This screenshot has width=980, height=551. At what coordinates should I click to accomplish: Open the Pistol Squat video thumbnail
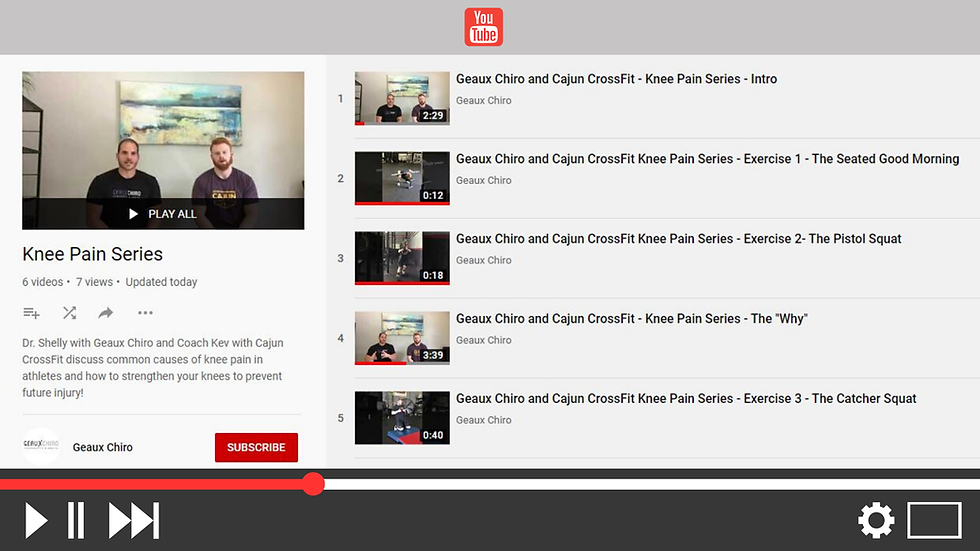click(x=402, y=258)
